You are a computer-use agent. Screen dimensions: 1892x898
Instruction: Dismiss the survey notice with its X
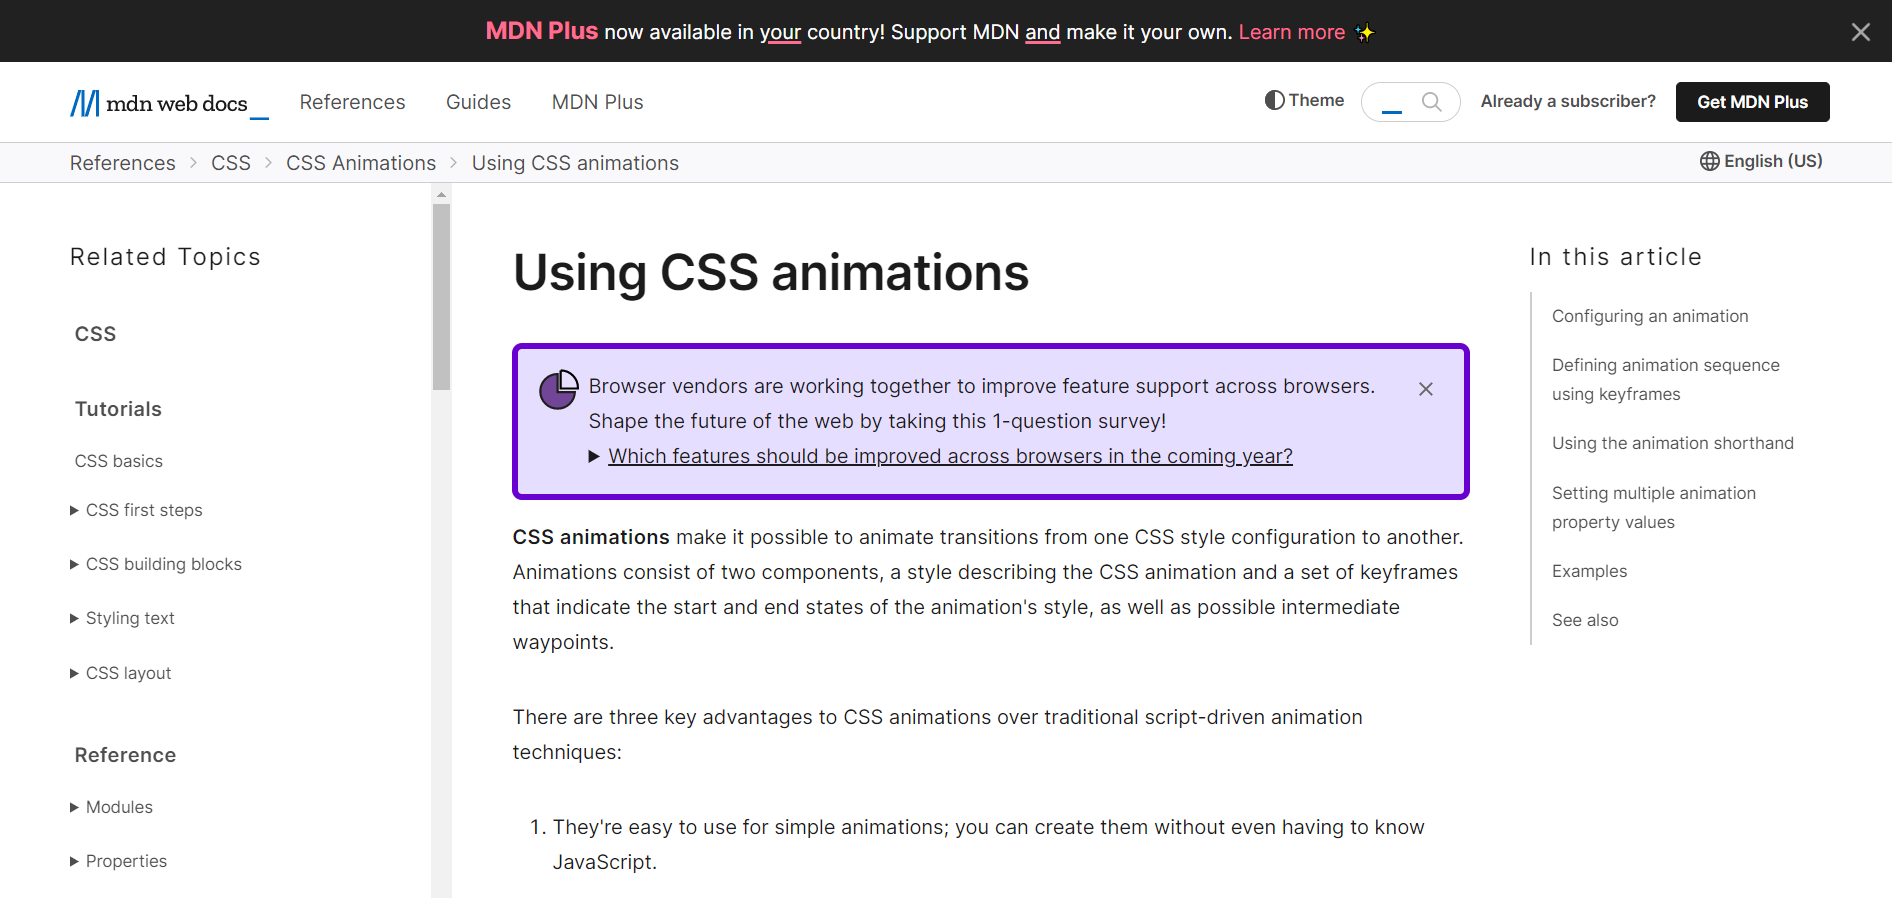(x=1426, y=389)
